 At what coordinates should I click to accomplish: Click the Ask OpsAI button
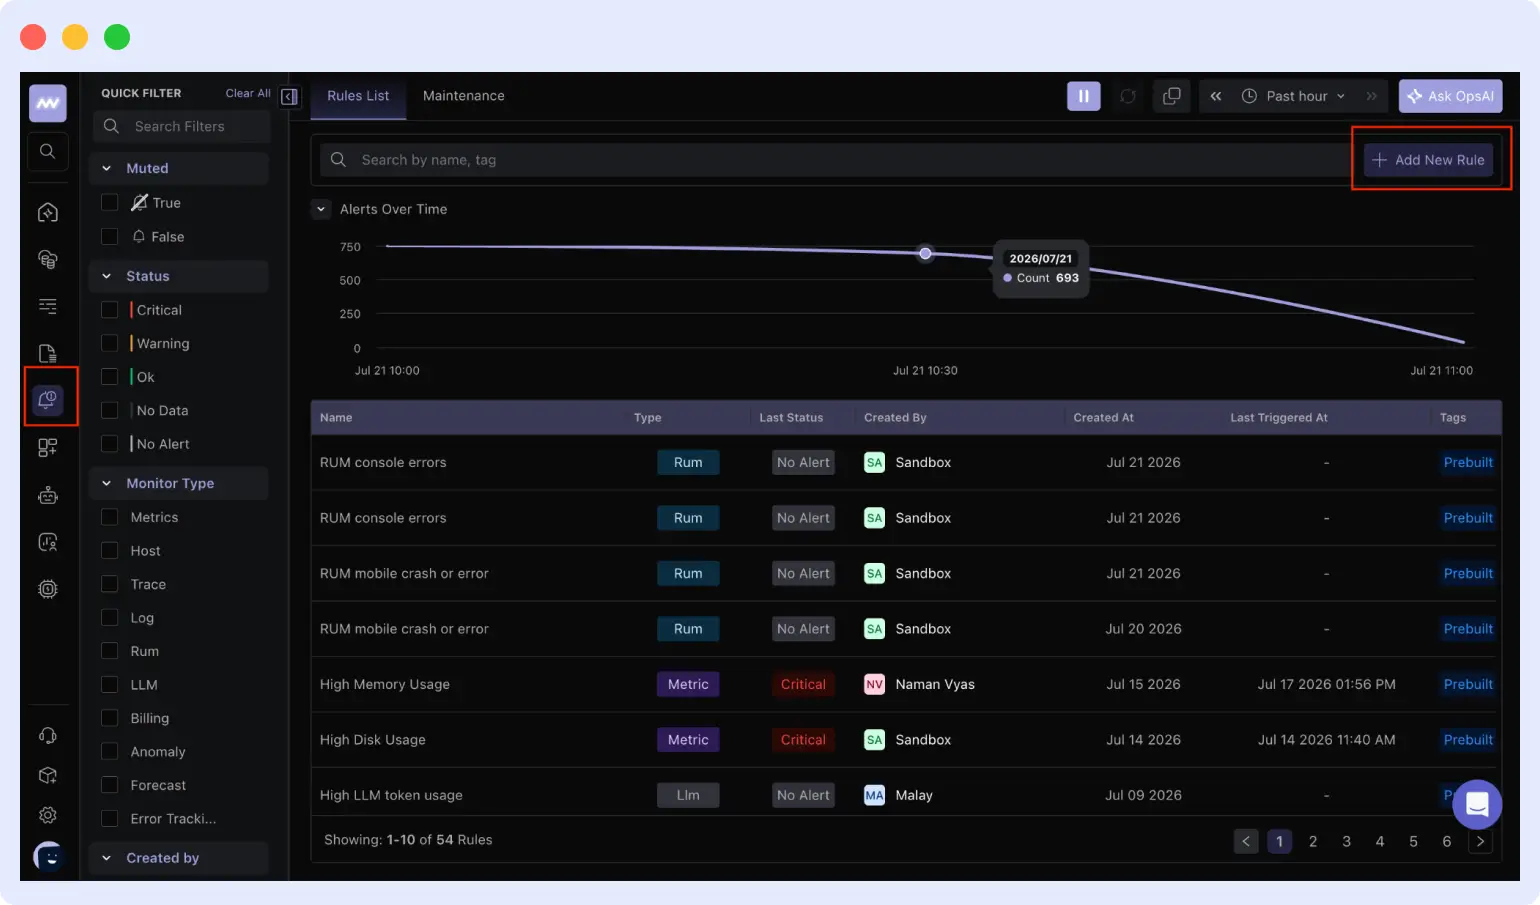click(x=1450, y=96)
